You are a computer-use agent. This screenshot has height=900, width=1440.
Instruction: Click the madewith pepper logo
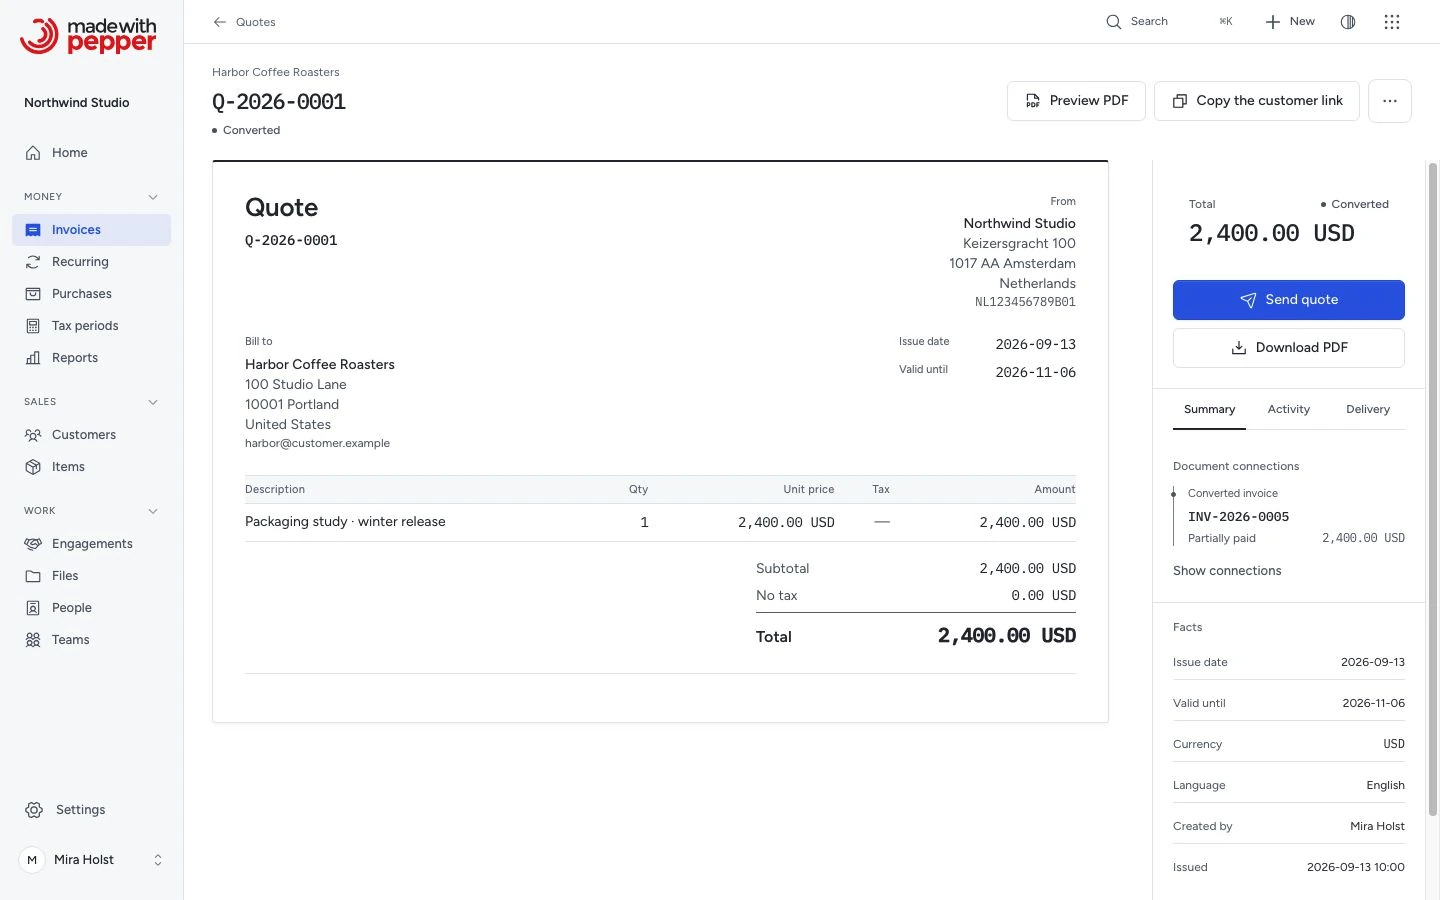point(88,36)
